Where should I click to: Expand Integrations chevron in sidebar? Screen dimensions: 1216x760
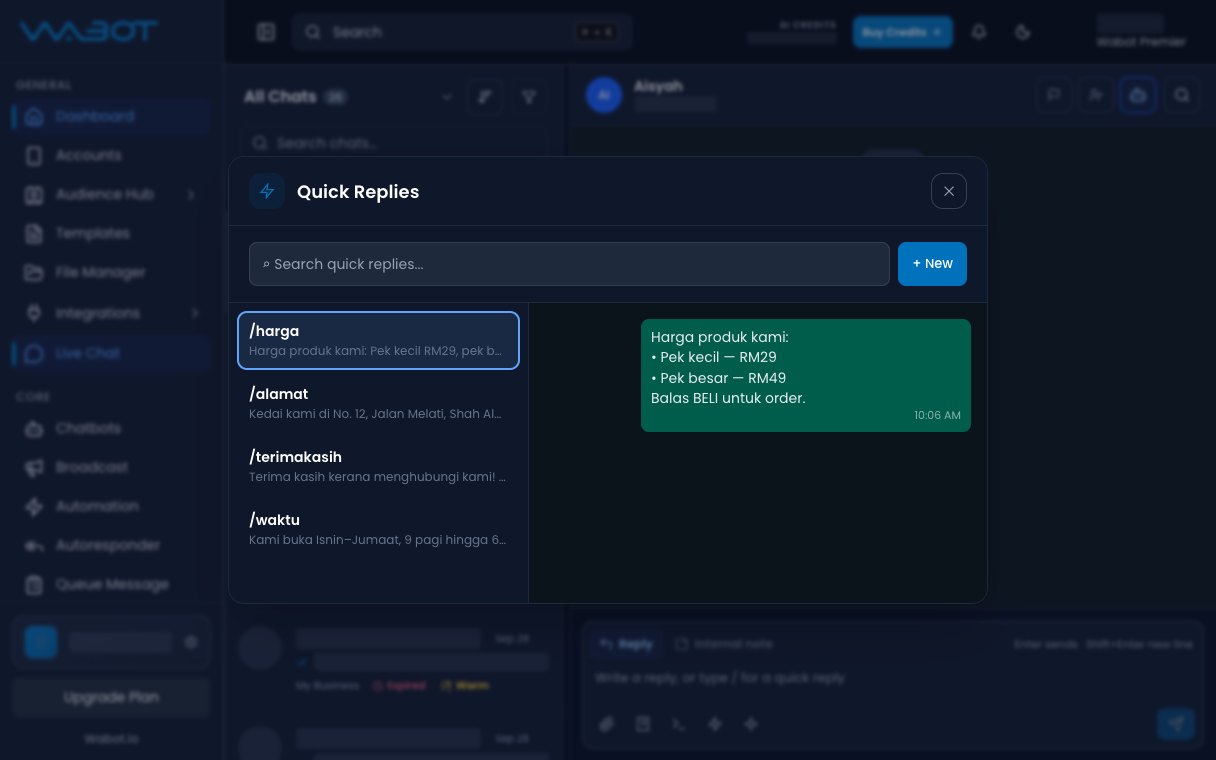194,313
